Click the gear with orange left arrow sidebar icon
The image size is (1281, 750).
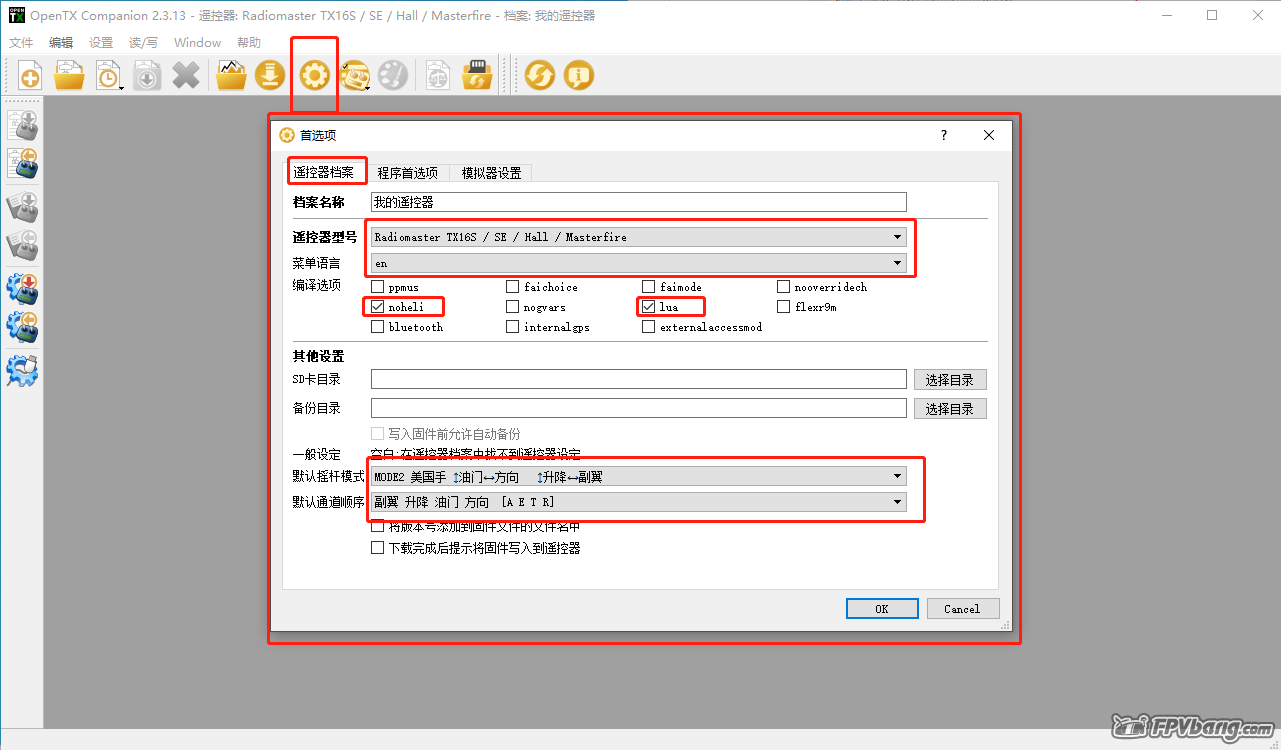tap(22, 328)
